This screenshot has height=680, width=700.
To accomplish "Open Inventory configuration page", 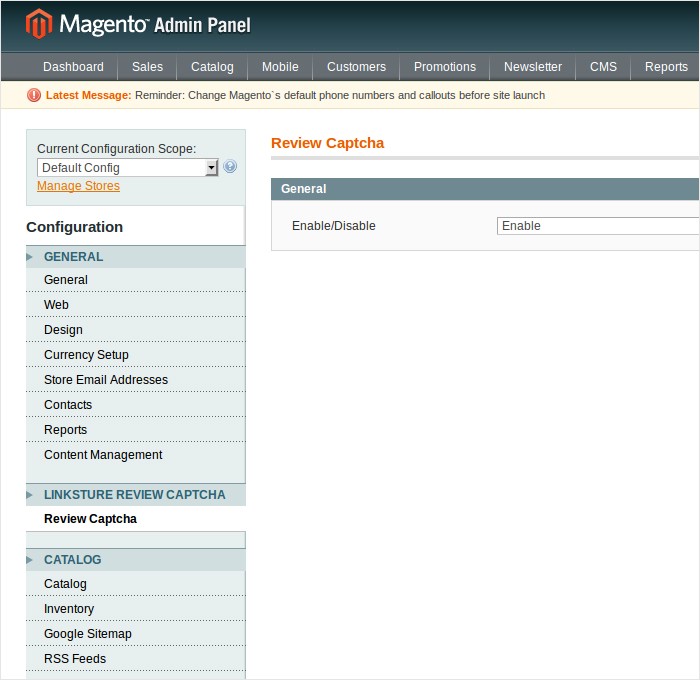I will tap(136, 609).
